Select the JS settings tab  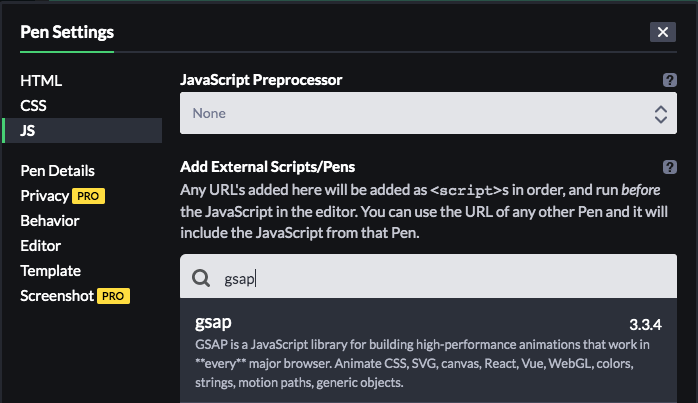pos(28,130)
